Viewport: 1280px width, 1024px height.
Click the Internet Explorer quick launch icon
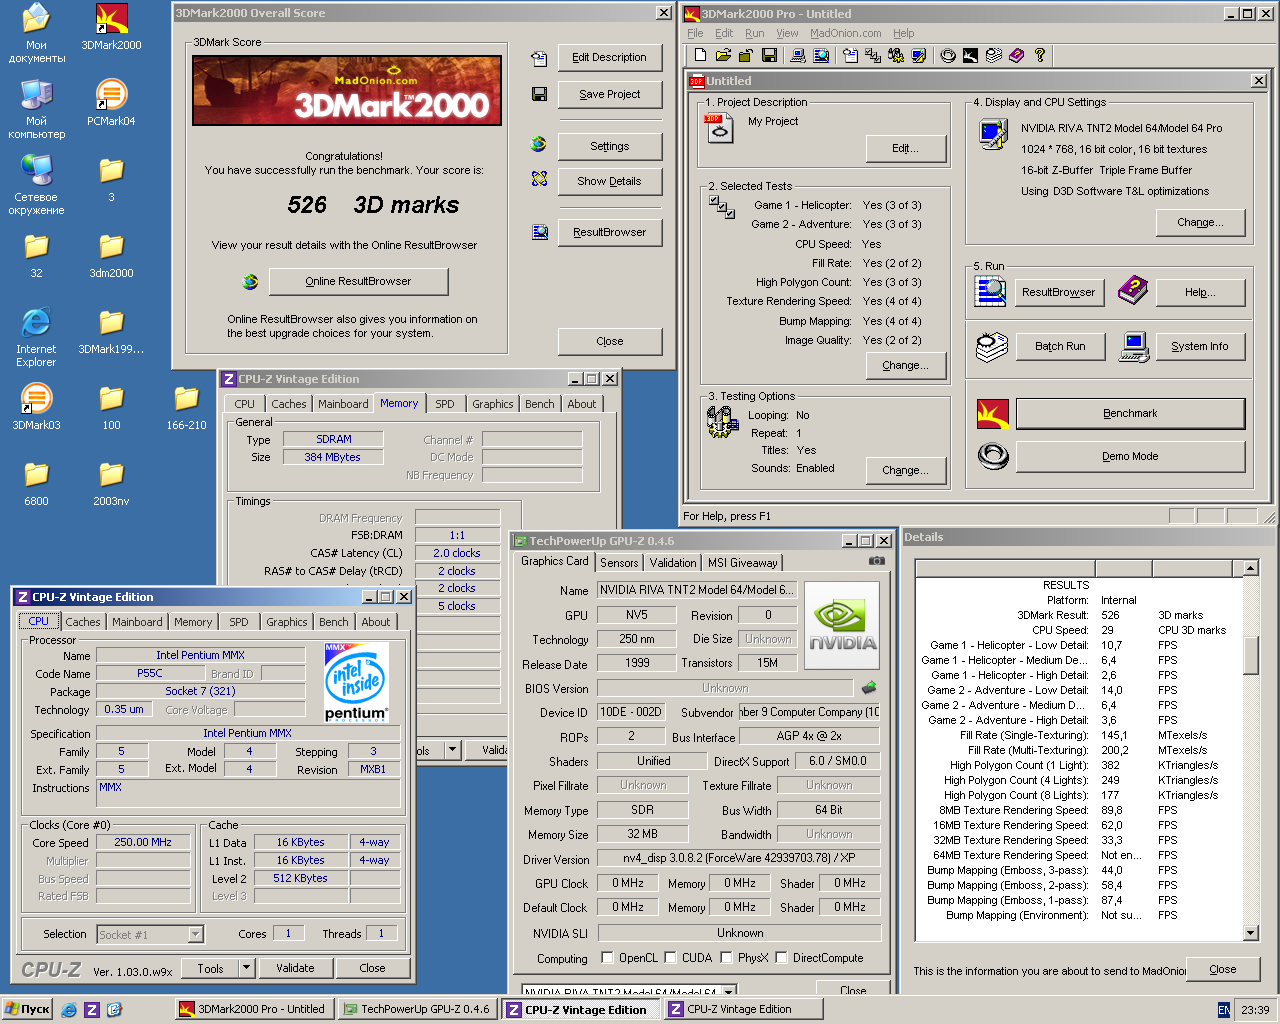[69, 1010]
